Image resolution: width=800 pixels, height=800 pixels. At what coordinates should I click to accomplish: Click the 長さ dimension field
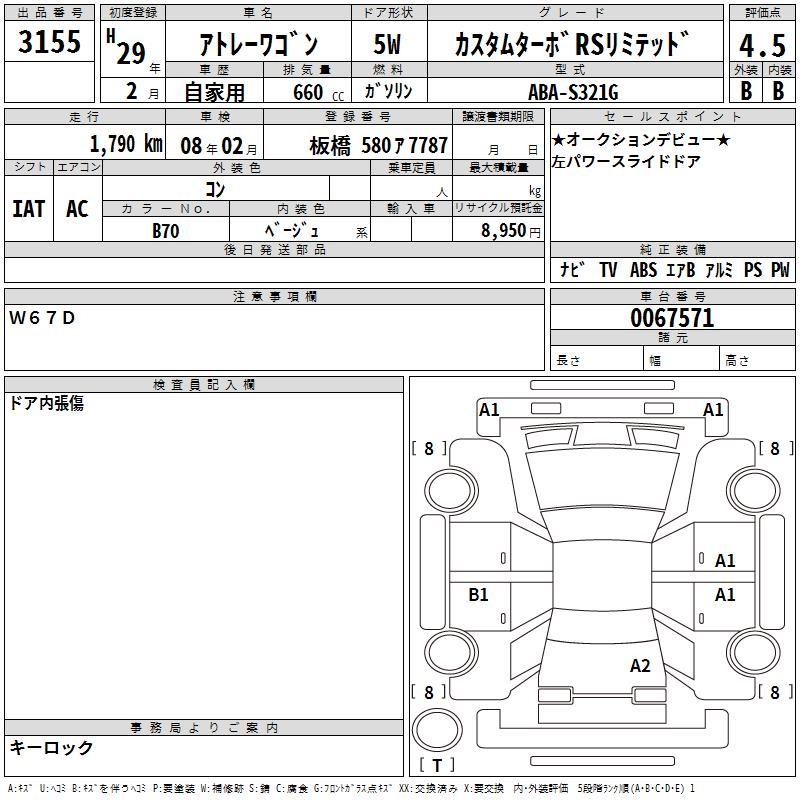[x=596, y=358]
